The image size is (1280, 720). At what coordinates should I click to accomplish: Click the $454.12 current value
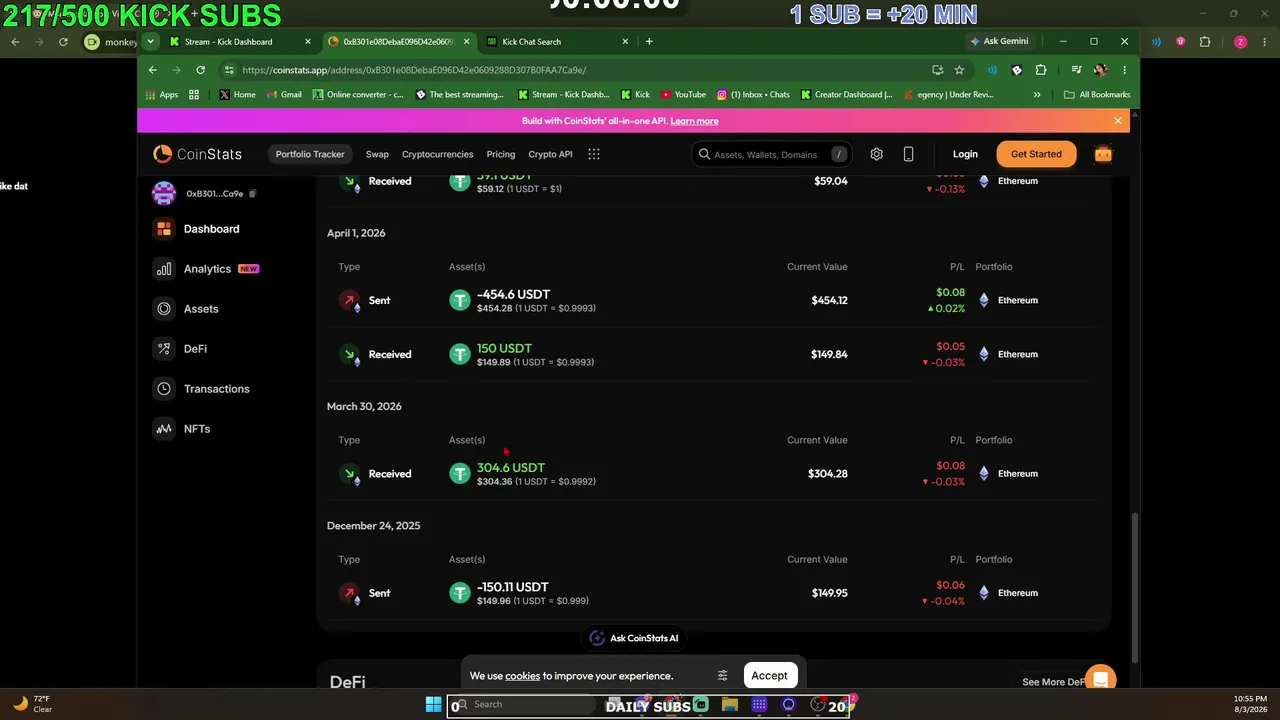(830, 300)
